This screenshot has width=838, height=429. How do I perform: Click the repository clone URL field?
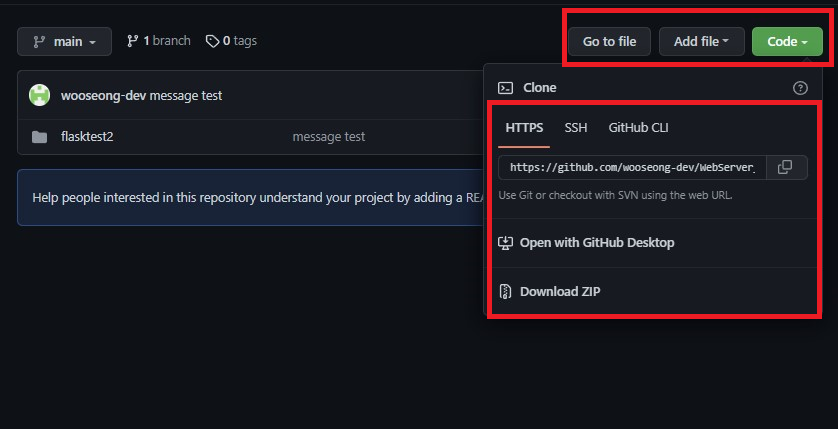click(632, 167)
